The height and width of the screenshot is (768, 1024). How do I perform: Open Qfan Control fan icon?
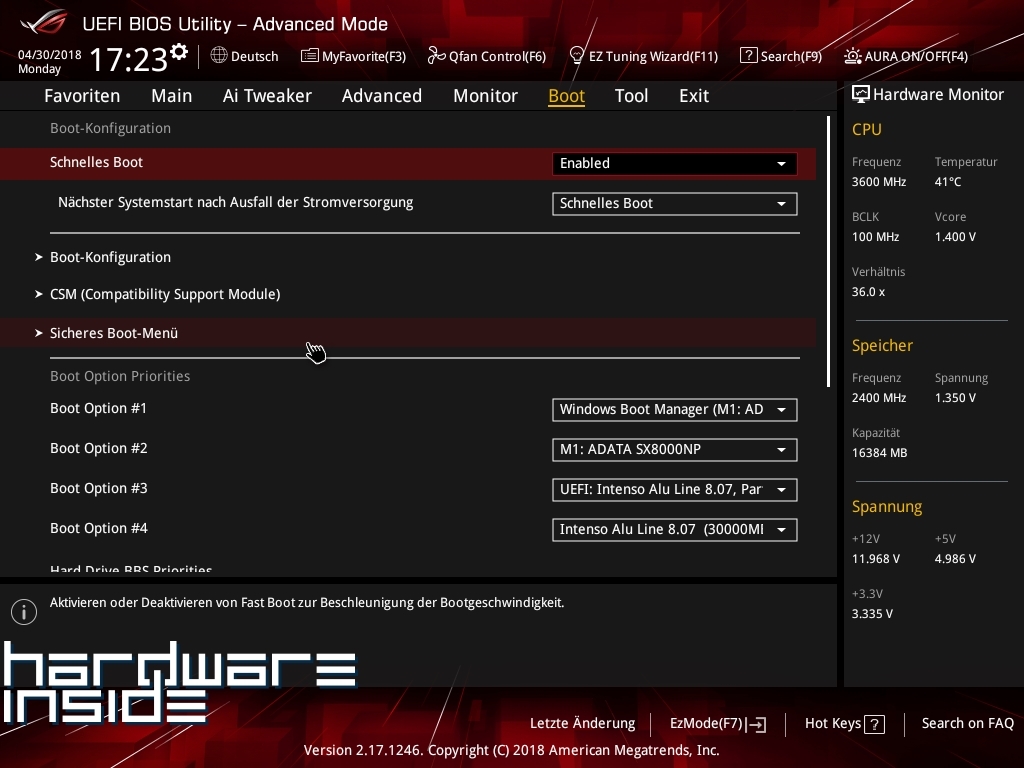[x=436, y=56]
